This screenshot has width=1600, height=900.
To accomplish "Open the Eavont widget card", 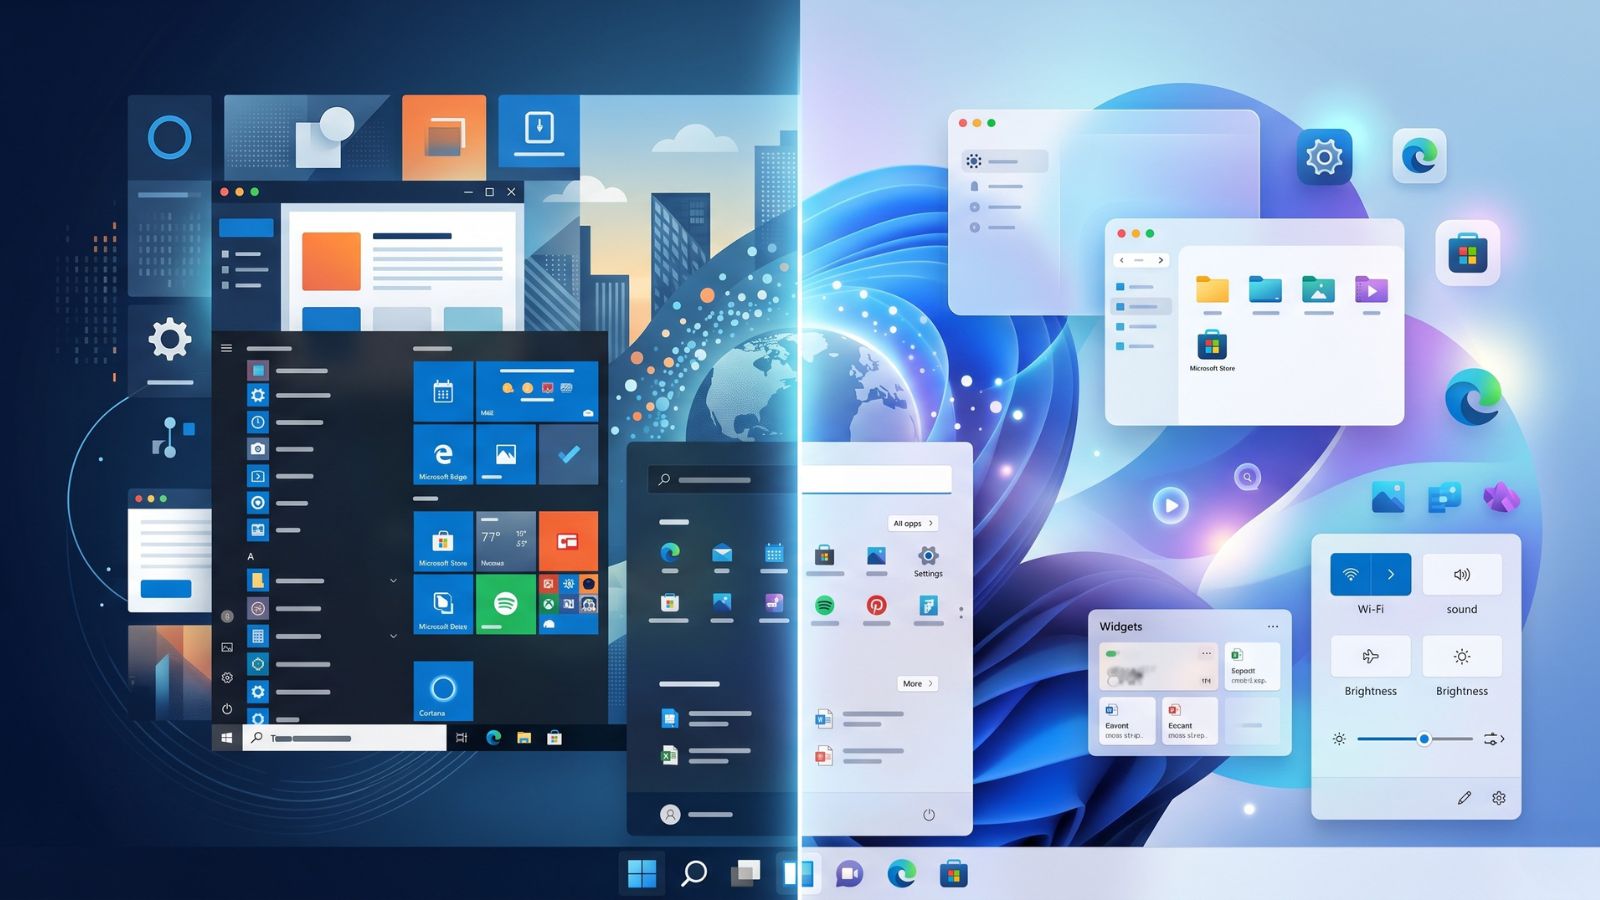I will pyautogui.click(x=1125, y=721).
